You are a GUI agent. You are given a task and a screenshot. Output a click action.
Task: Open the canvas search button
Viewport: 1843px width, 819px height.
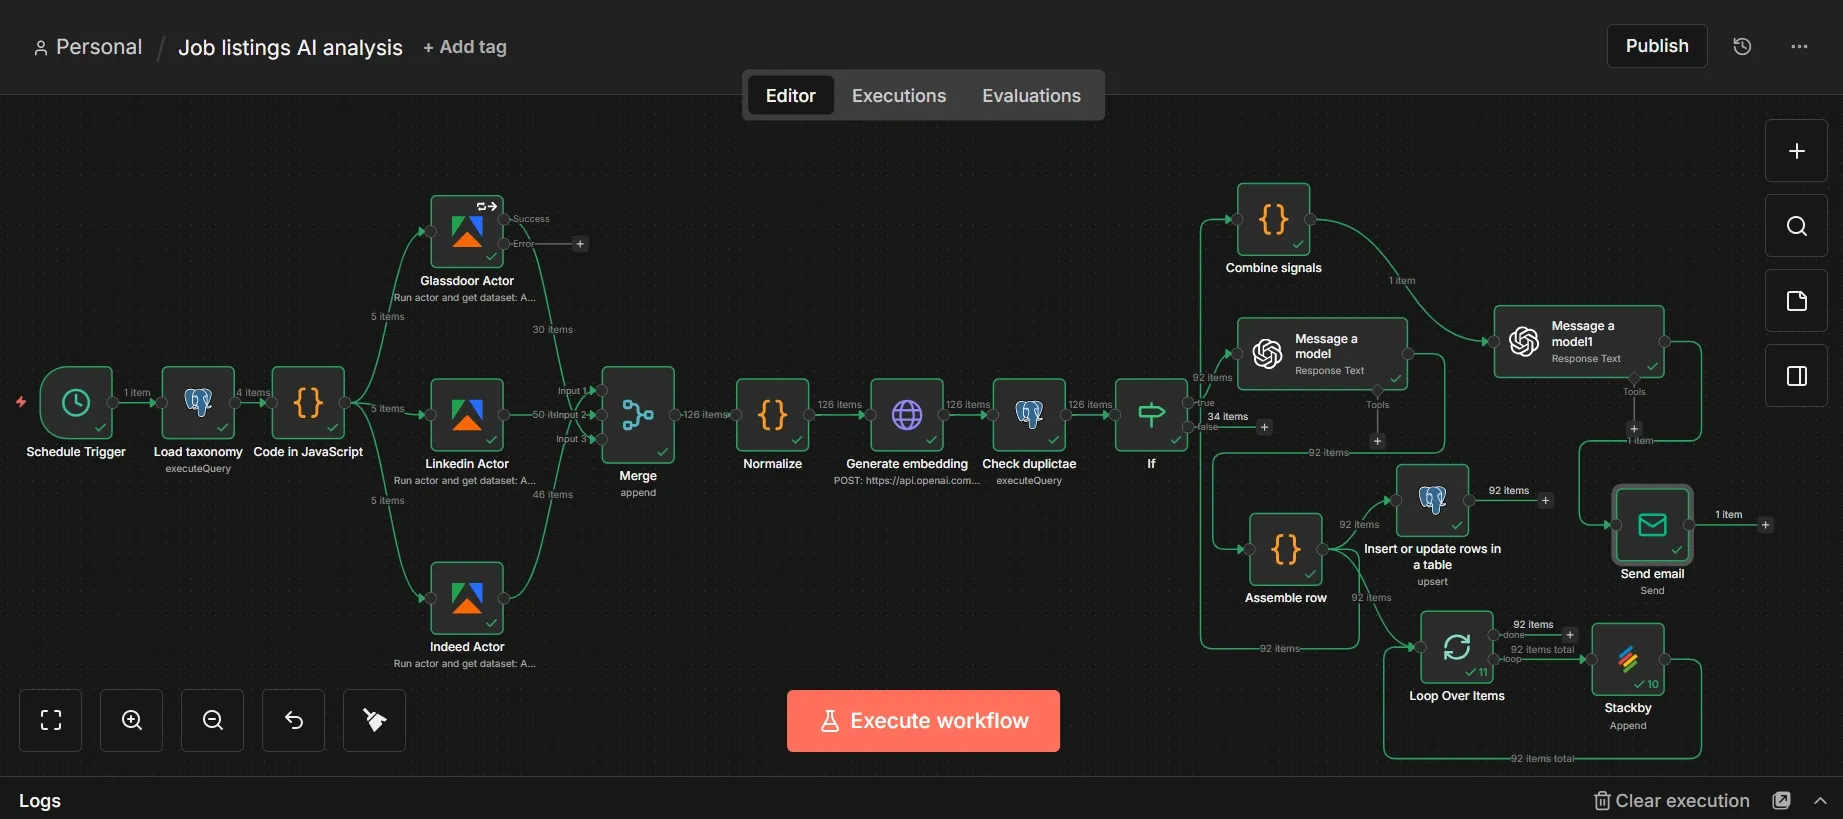(1796, 226)
